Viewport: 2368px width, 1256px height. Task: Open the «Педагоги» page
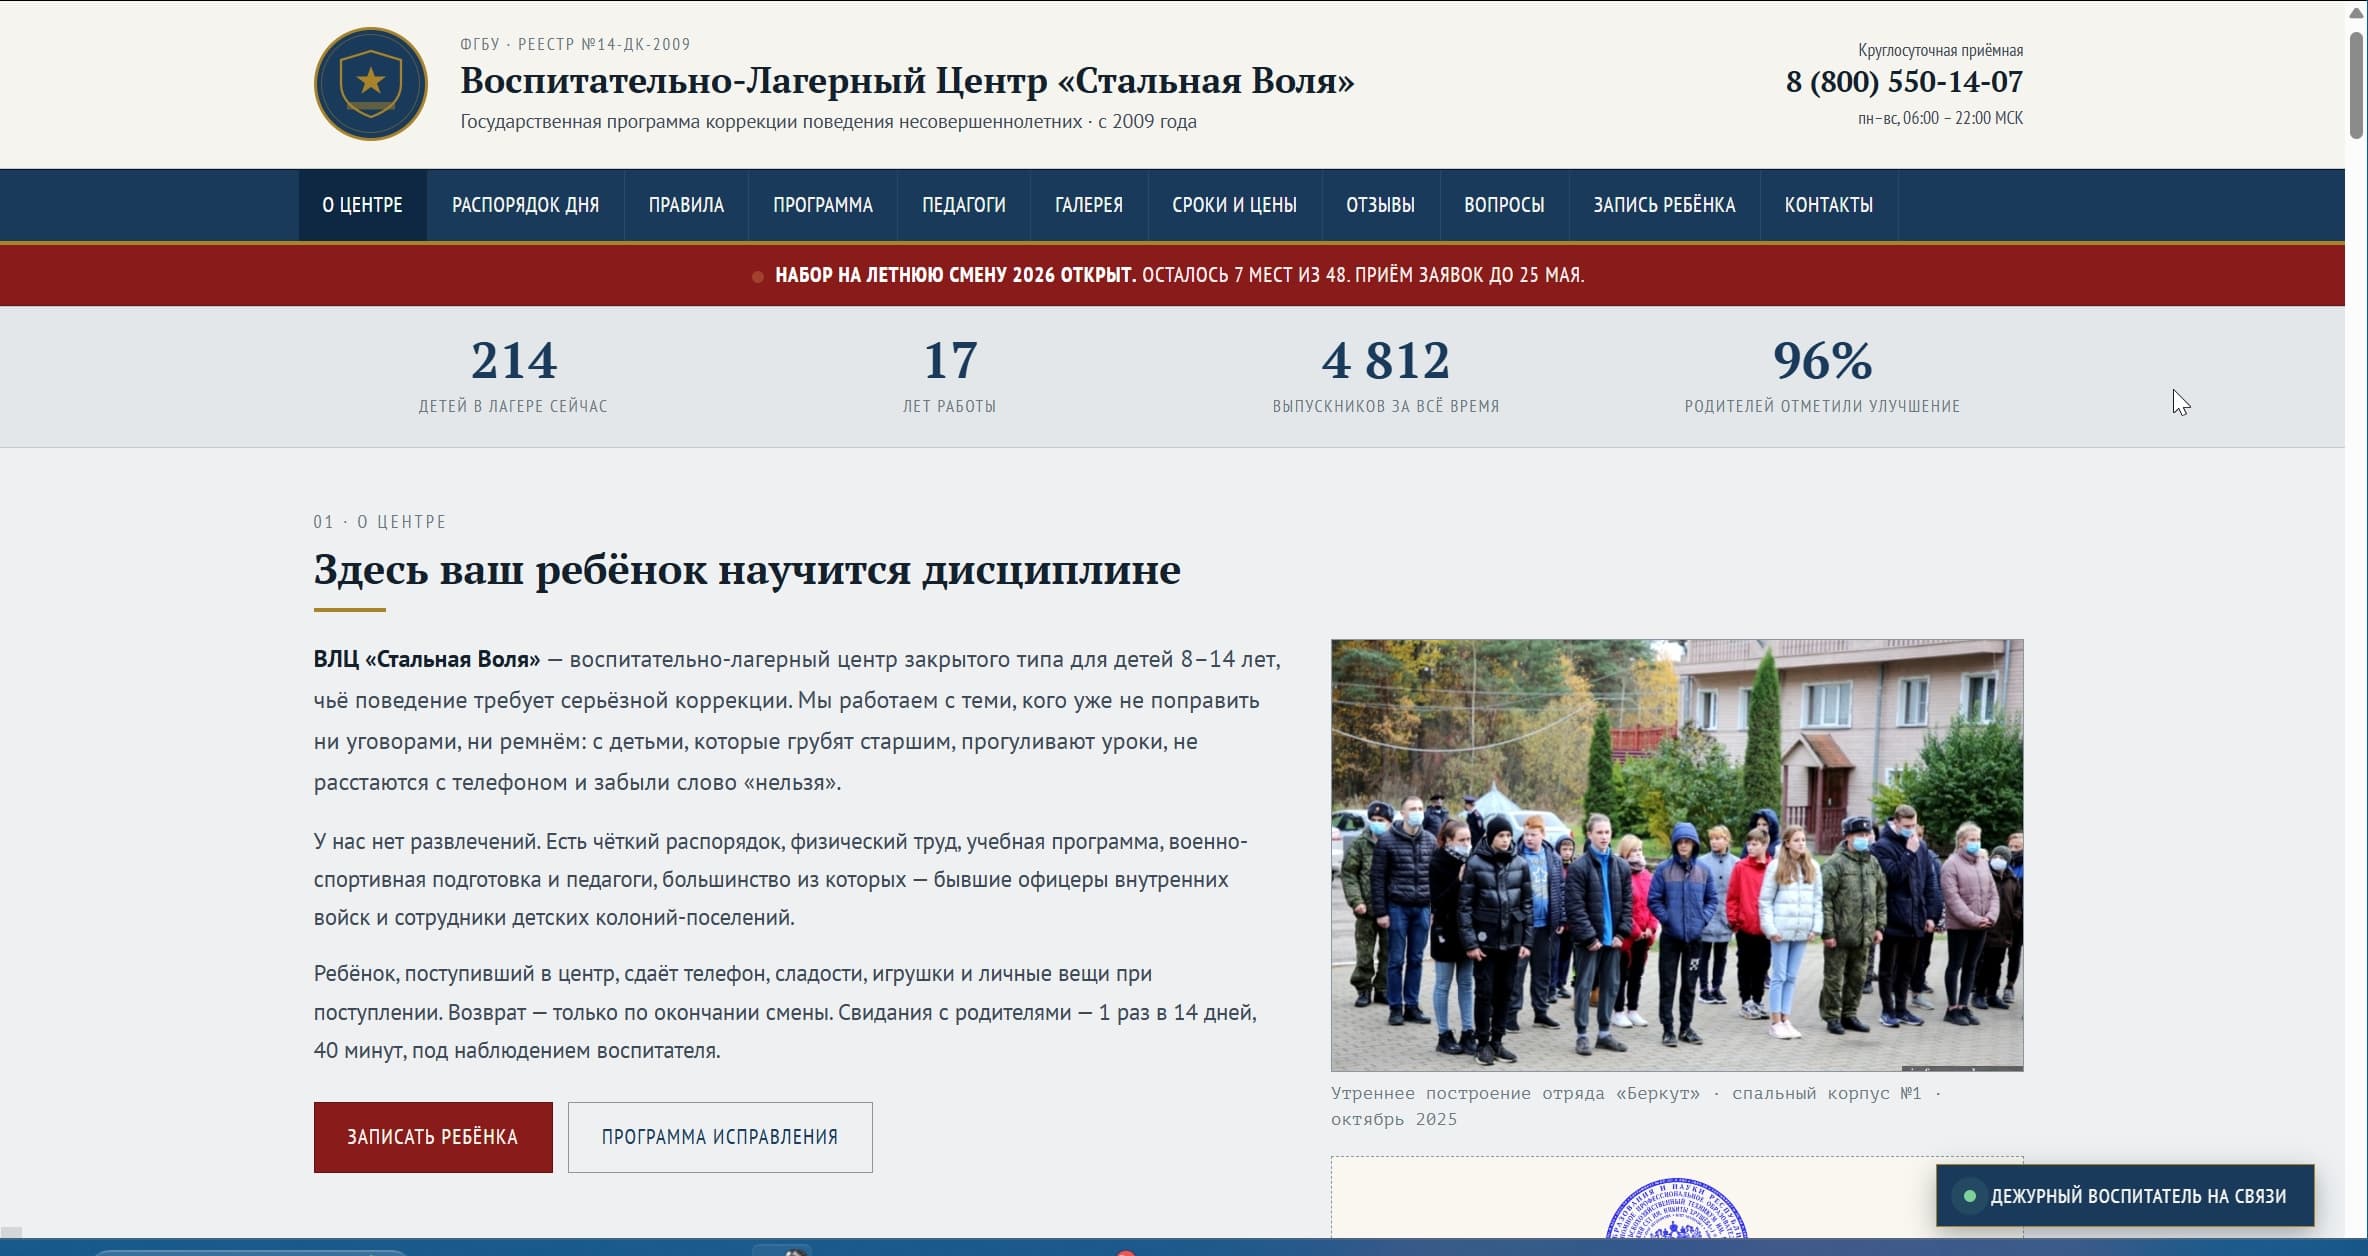963,205
